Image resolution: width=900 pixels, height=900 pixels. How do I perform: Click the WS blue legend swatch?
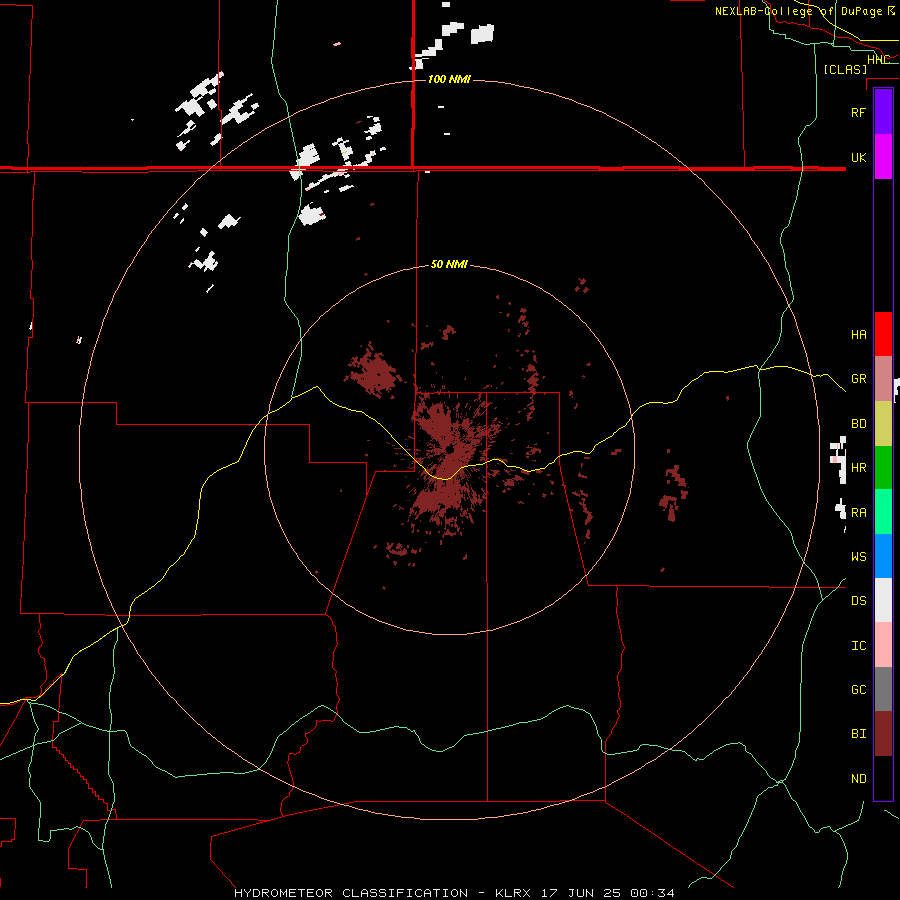coord(883,556)
